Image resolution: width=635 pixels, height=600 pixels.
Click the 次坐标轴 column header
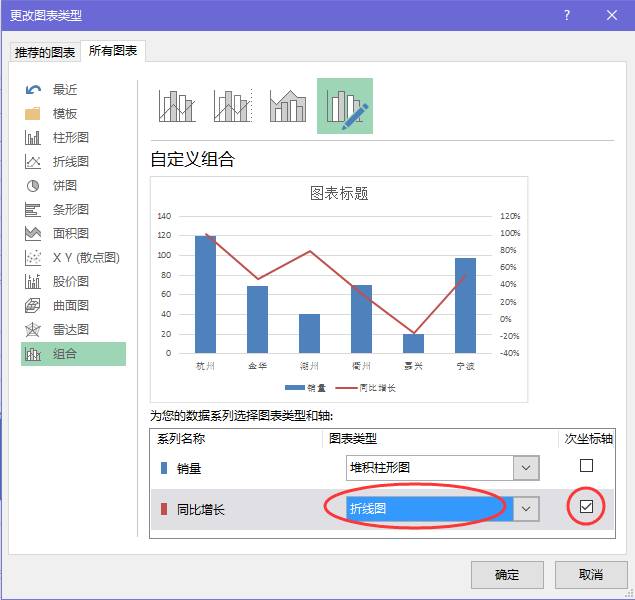[x=588, y=439]
